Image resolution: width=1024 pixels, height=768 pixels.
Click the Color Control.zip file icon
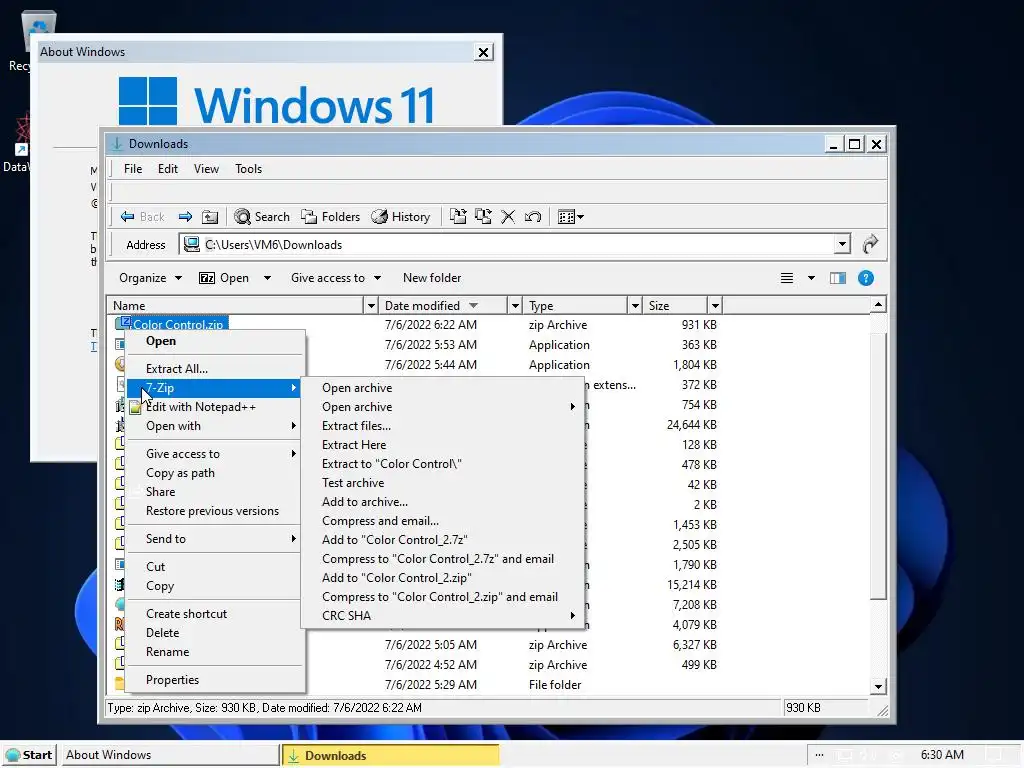tap(123, 323)
